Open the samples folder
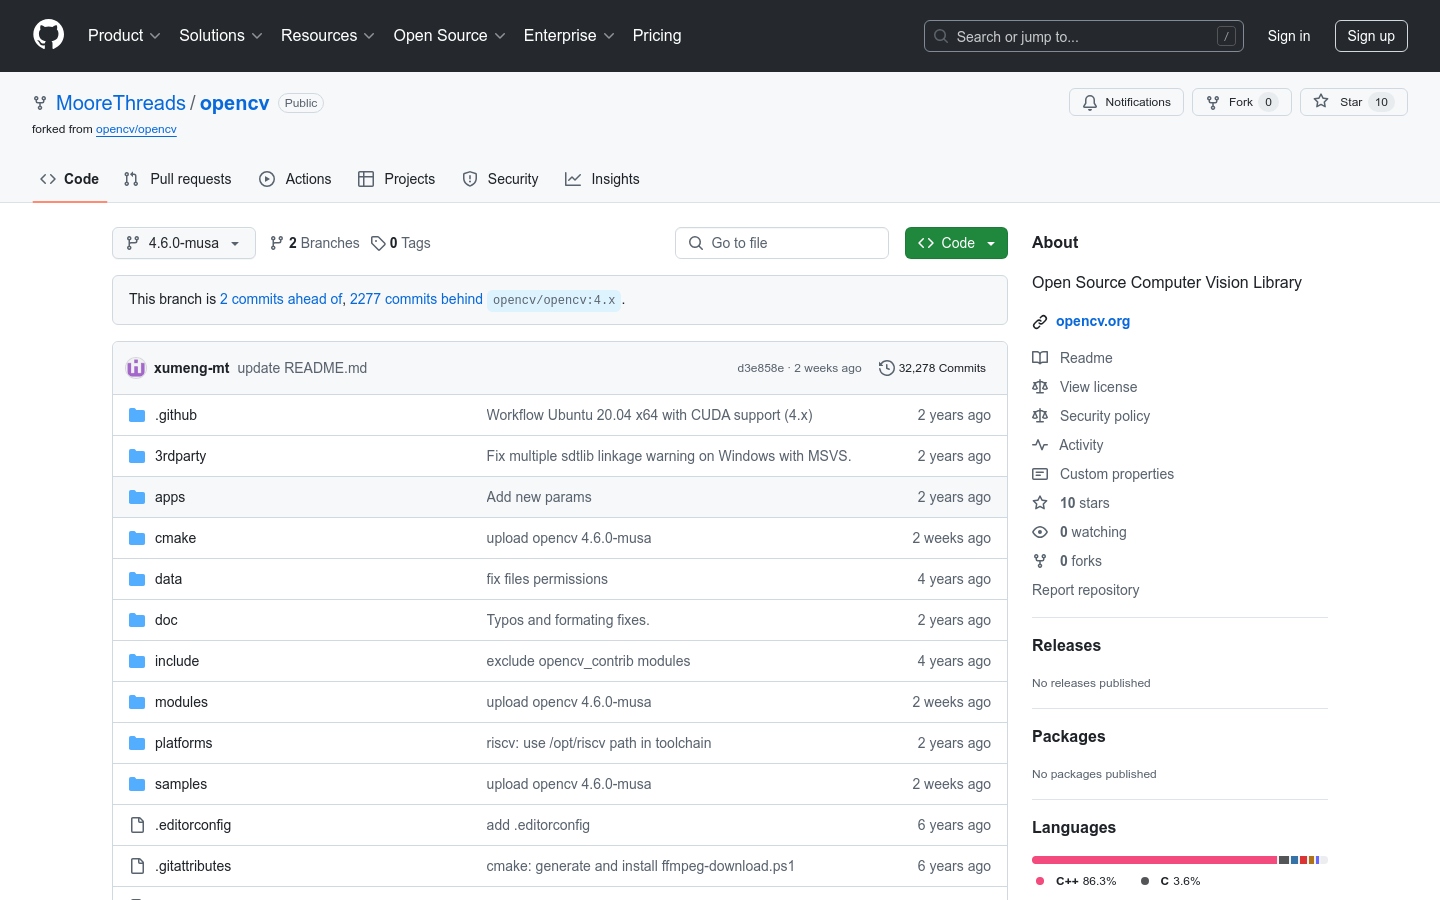 tap(181, 784)
